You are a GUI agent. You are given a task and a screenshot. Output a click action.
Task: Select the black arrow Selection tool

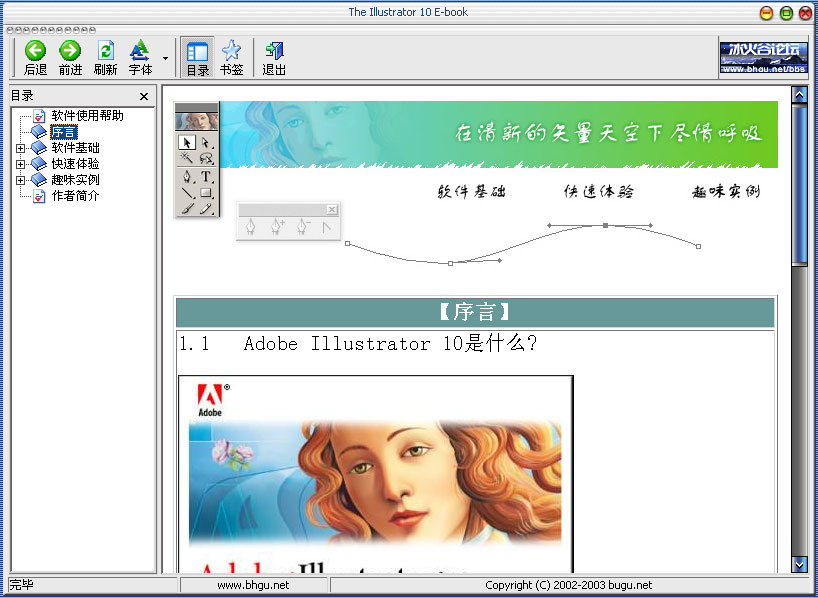click(187, 142)
